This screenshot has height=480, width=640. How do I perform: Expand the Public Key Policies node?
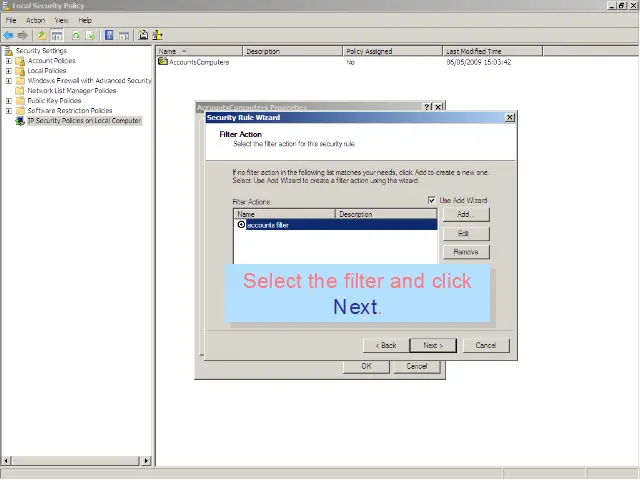click(9, 101)
